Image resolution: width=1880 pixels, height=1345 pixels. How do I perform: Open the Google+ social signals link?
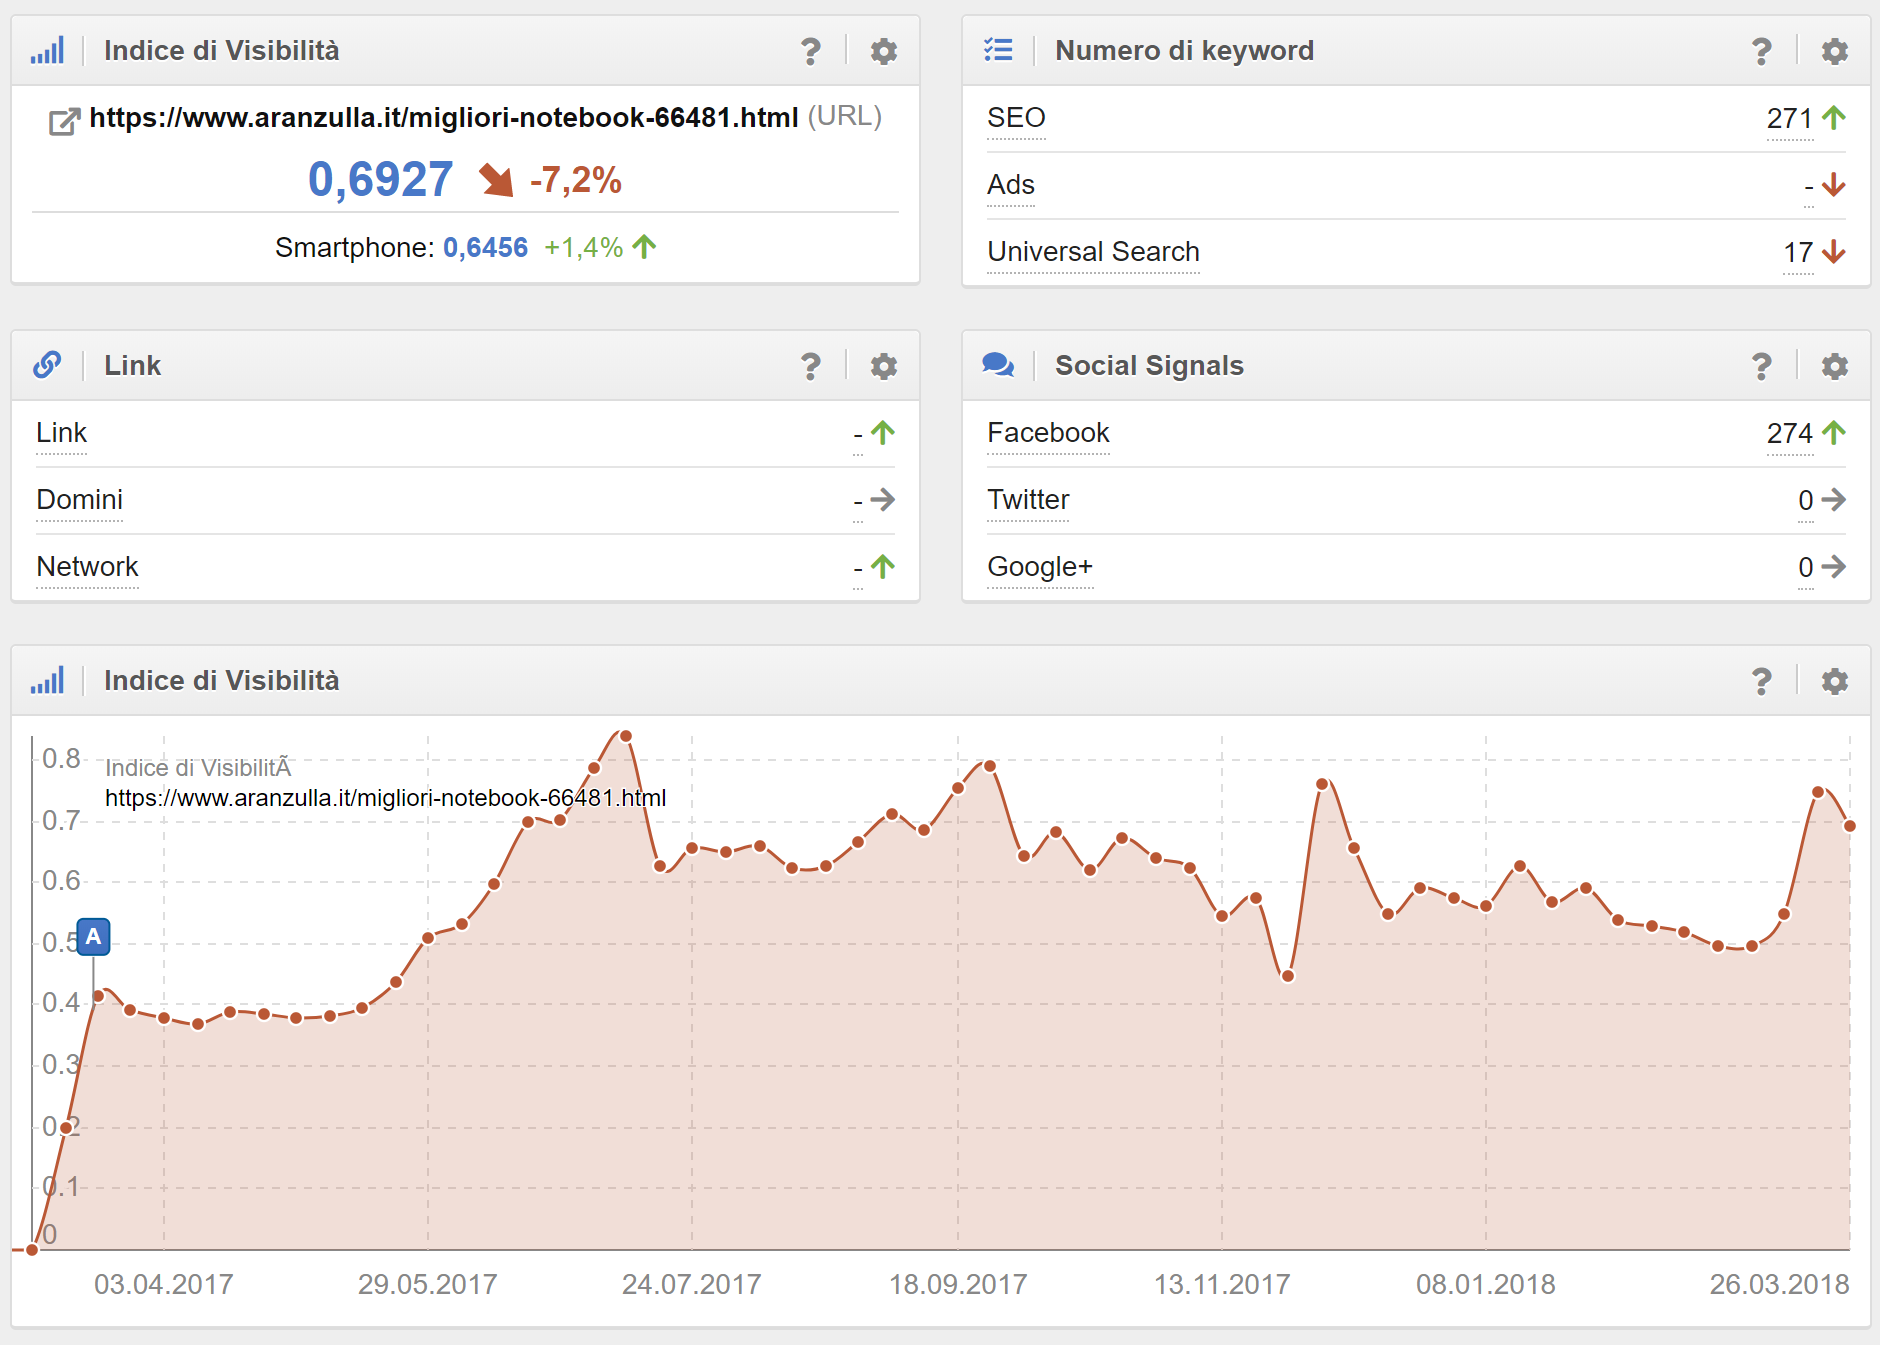(1040, 567)
